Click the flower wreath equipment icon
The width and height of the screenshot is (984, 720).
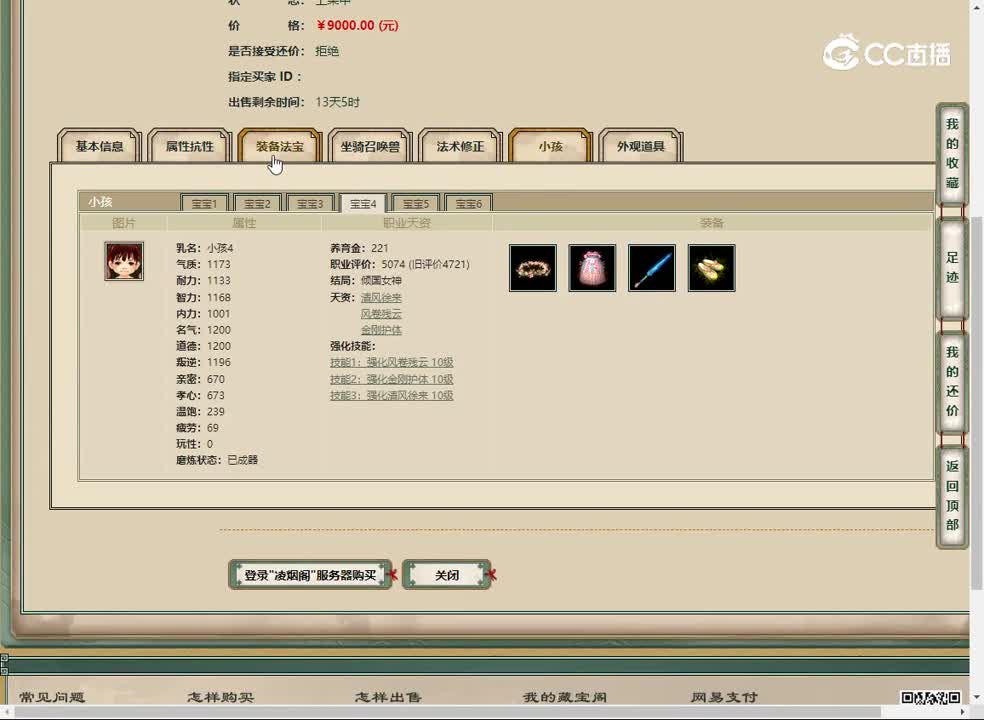pos(533,268)
